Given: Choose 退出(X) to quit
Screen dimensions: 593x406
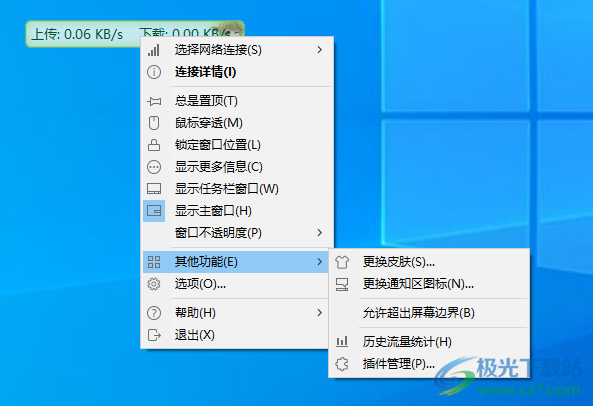Looking at the screenshot, I should [x=235, y=335].
